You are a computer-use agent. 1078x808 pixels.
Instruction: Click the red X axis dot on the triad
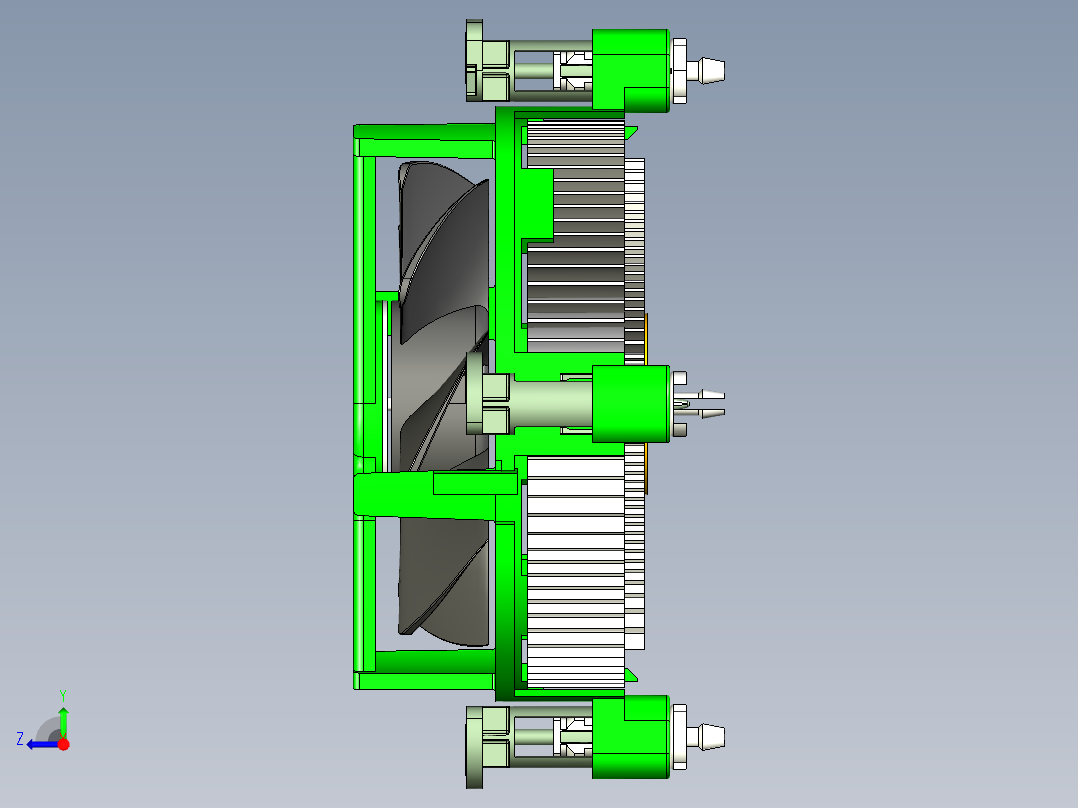click(x=63, y=744)
